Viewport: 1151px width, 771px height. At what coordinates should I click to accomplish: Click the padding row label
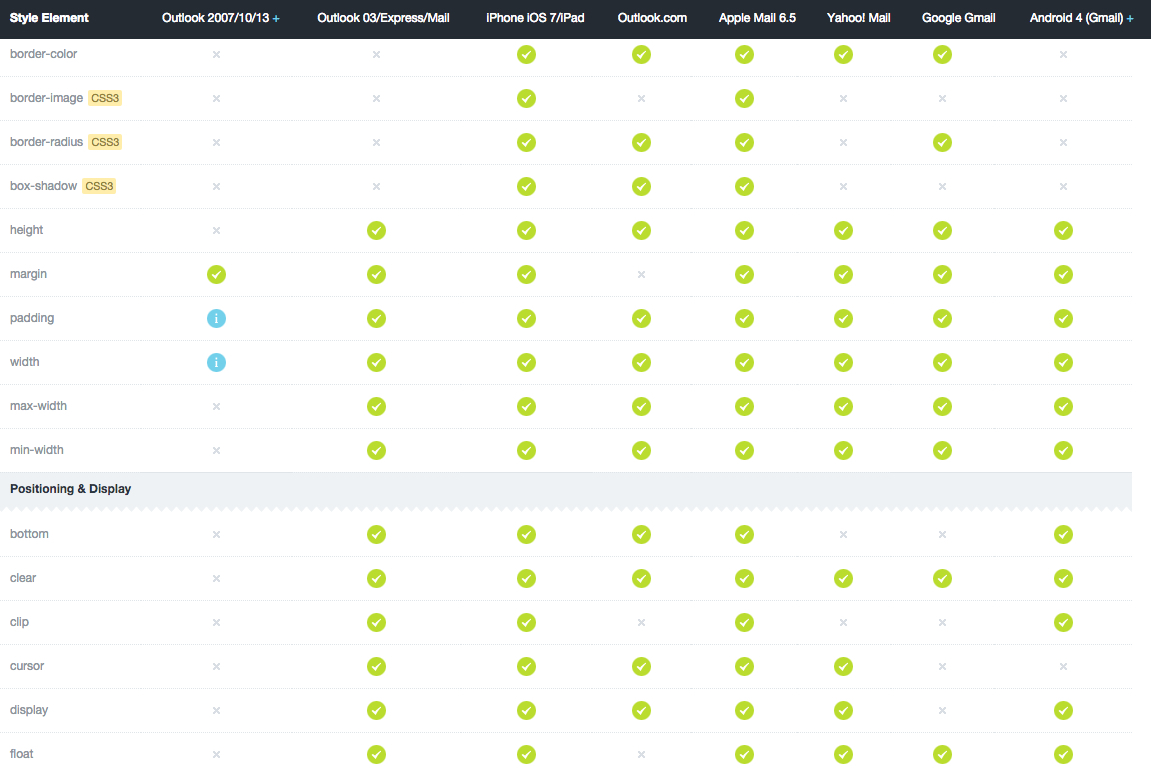(32, 319)
